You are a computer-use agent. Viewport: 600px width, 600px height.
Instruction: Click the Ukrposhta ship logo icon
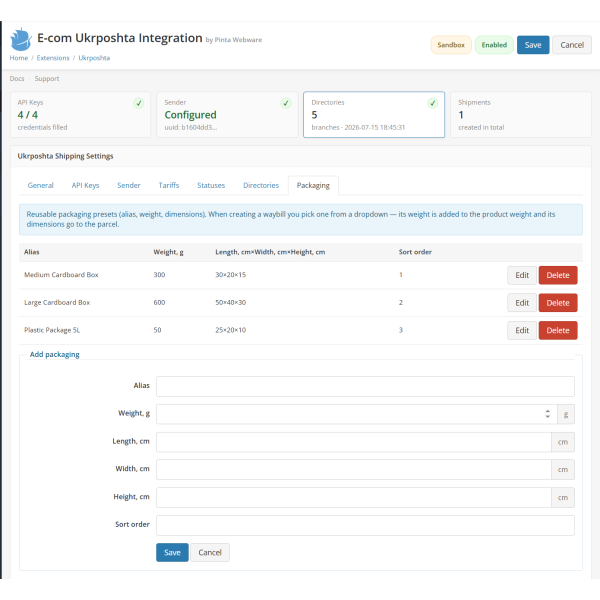(21, 39)
